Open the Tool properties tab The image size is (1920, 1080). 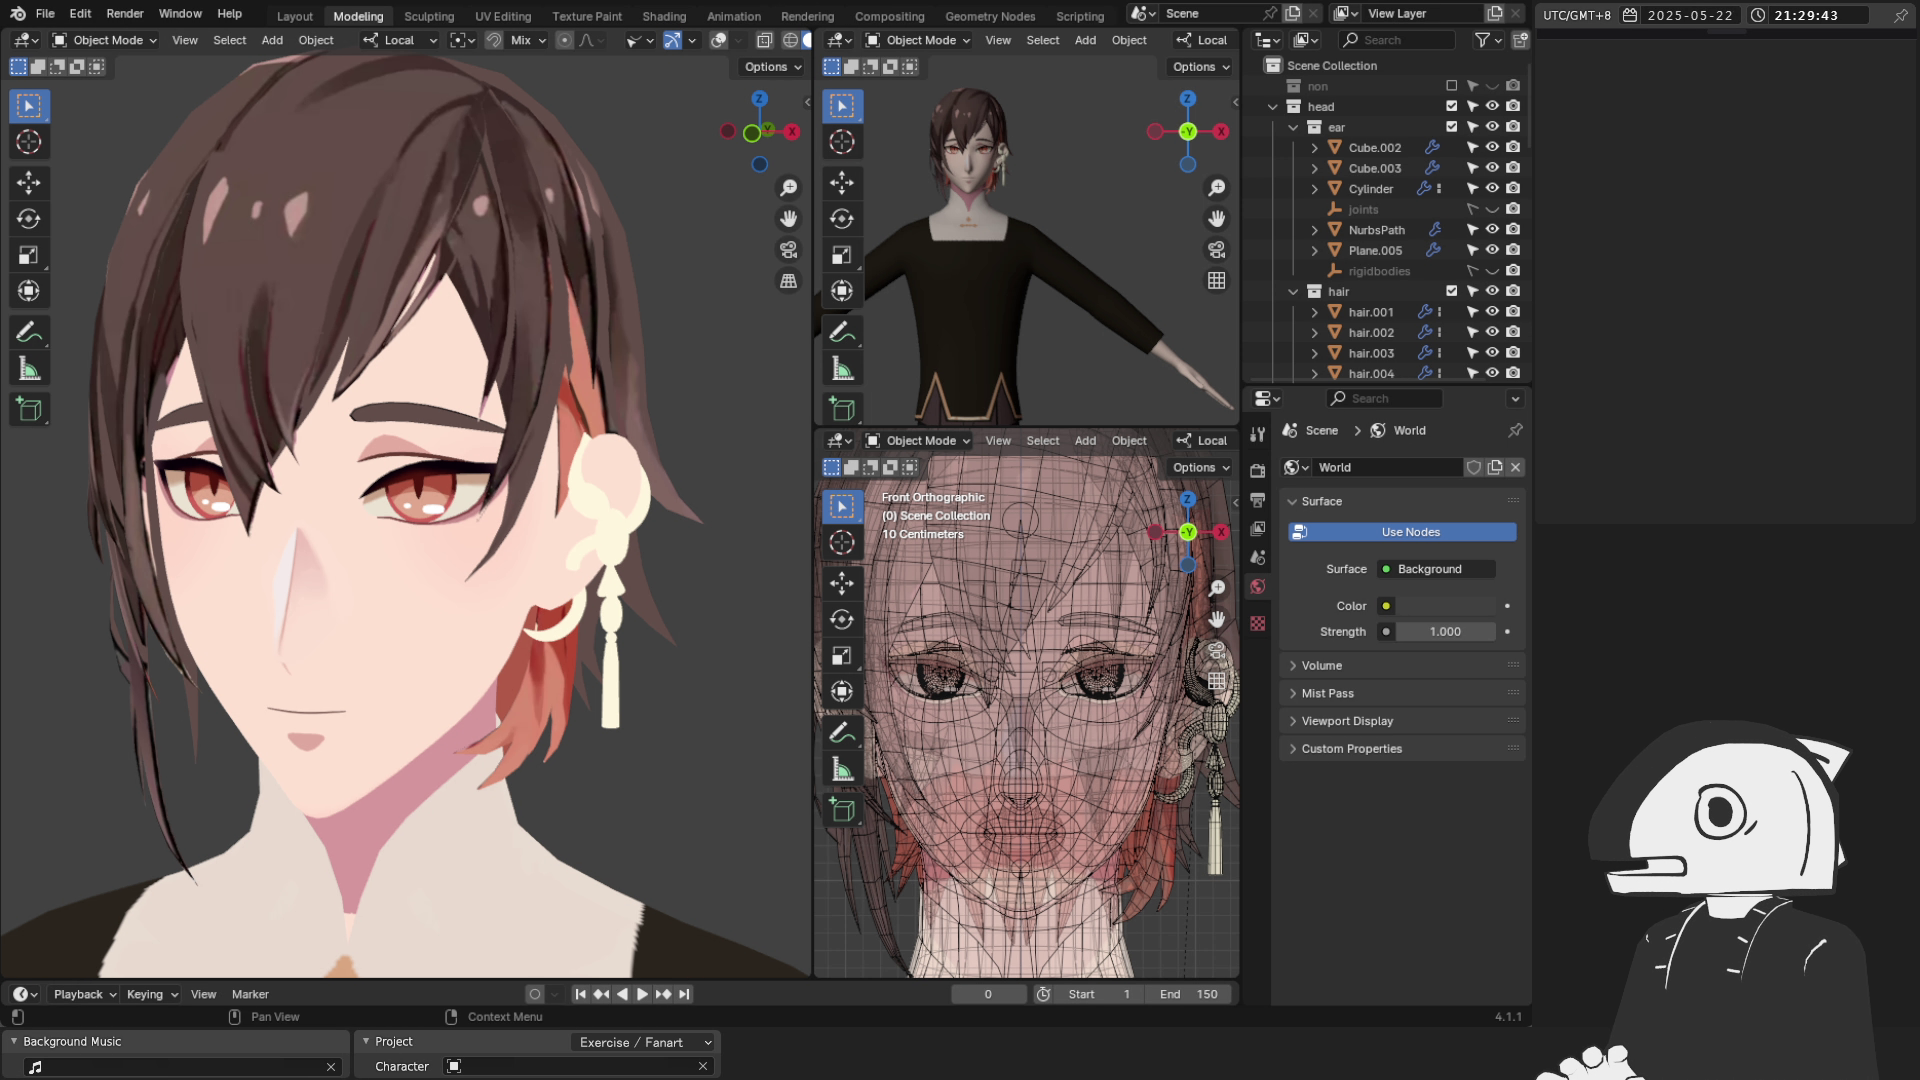pos(1258,434)
